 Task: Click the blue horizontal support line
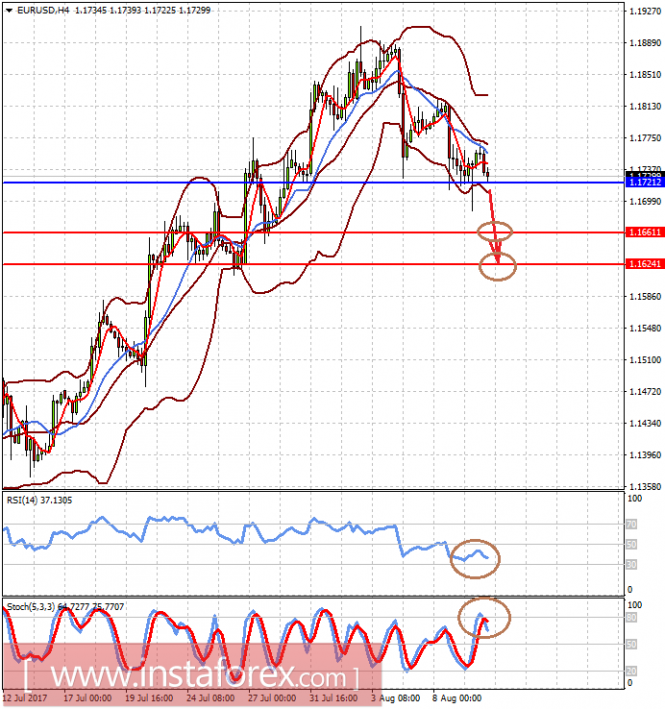[x=300, y=183]
